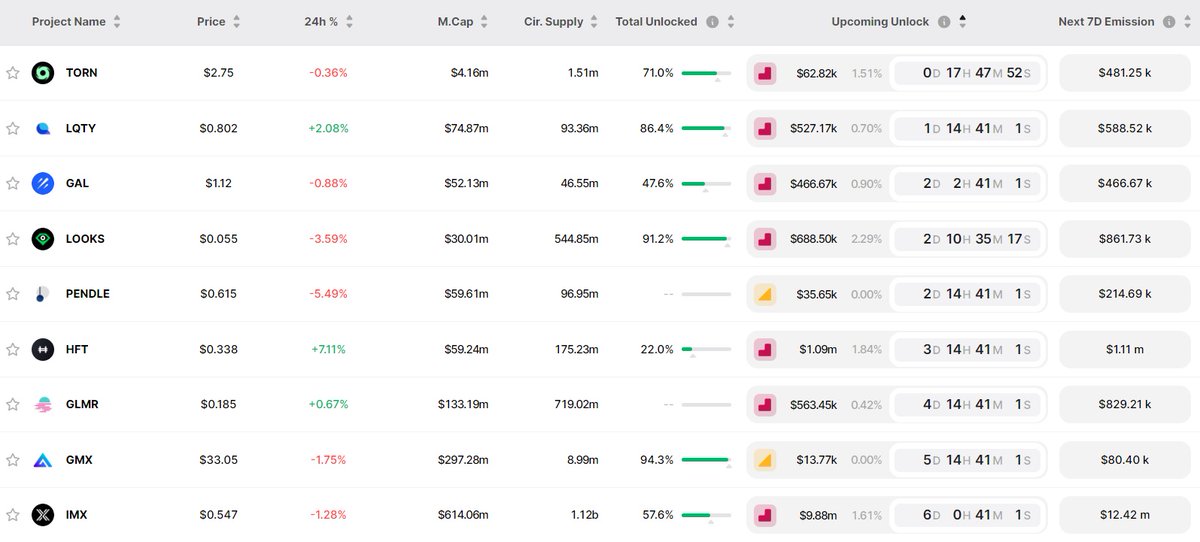Star GLMR as a favorite

[x=13, y=404]
